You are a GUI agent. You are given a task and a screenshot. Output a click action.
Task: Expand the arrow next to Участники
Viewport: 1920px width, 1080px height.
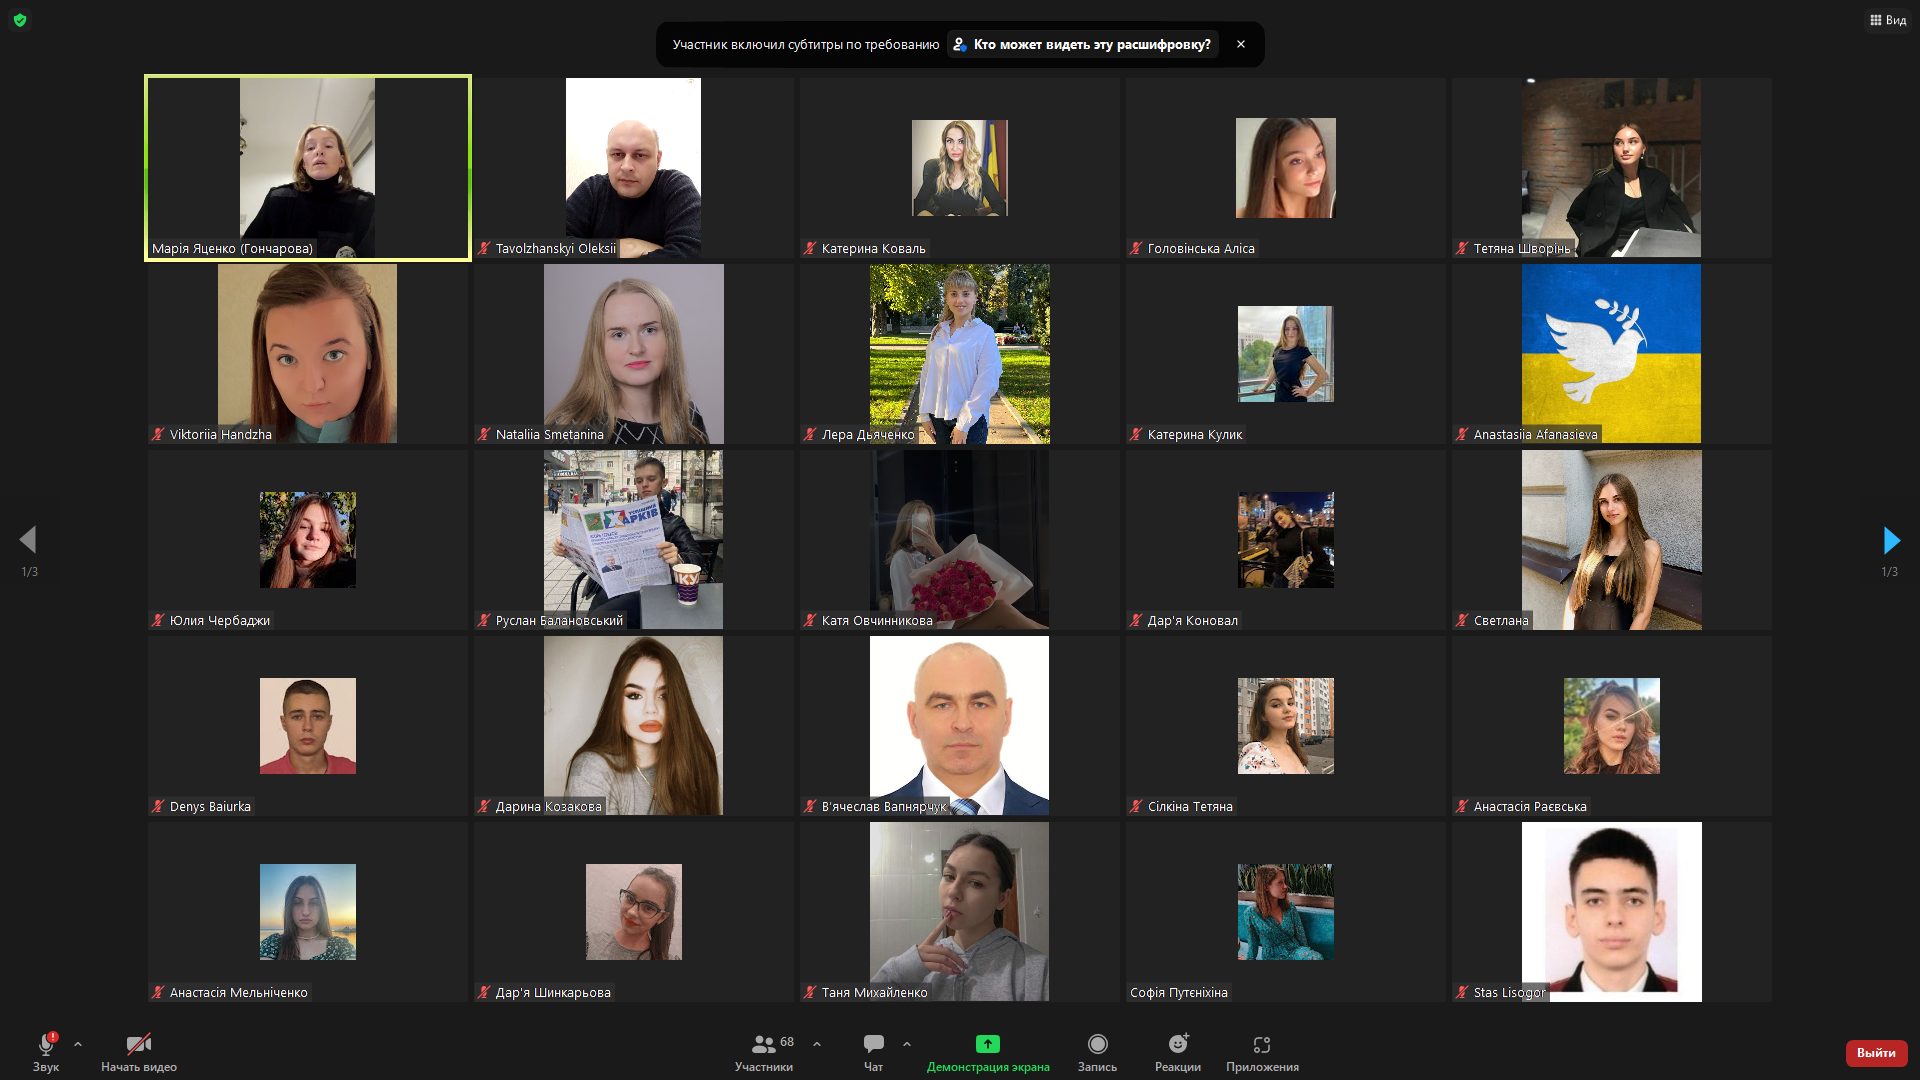point(817,1044)
